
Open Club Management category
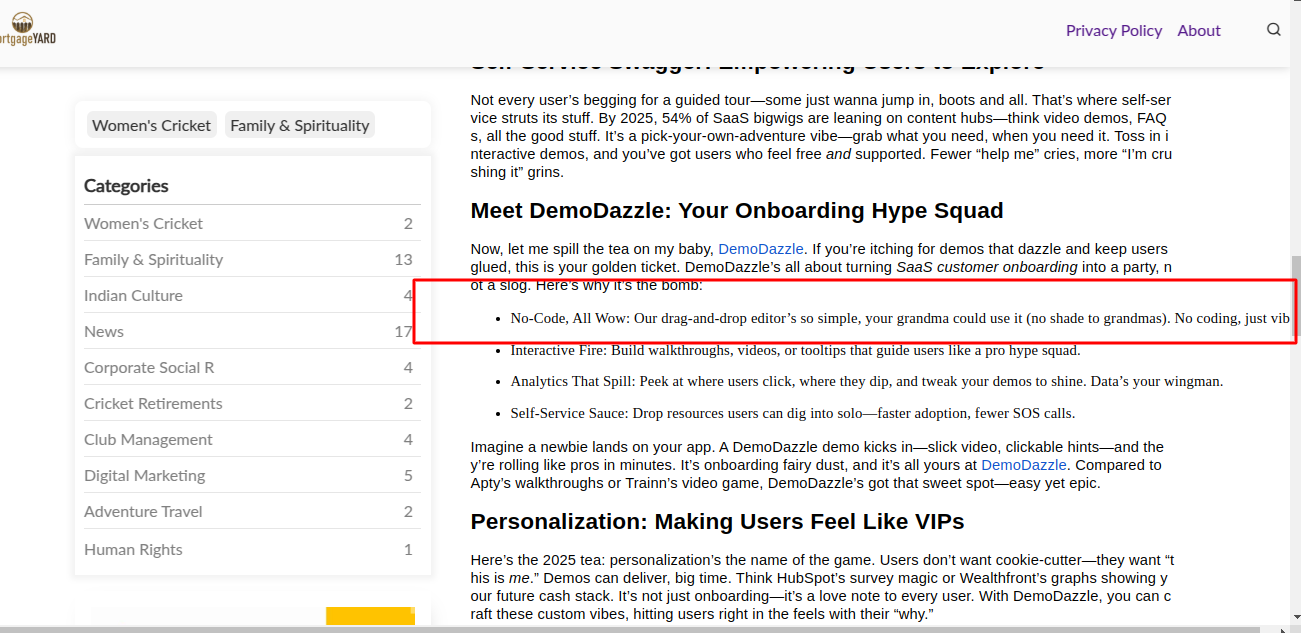[x=148, y=439]
